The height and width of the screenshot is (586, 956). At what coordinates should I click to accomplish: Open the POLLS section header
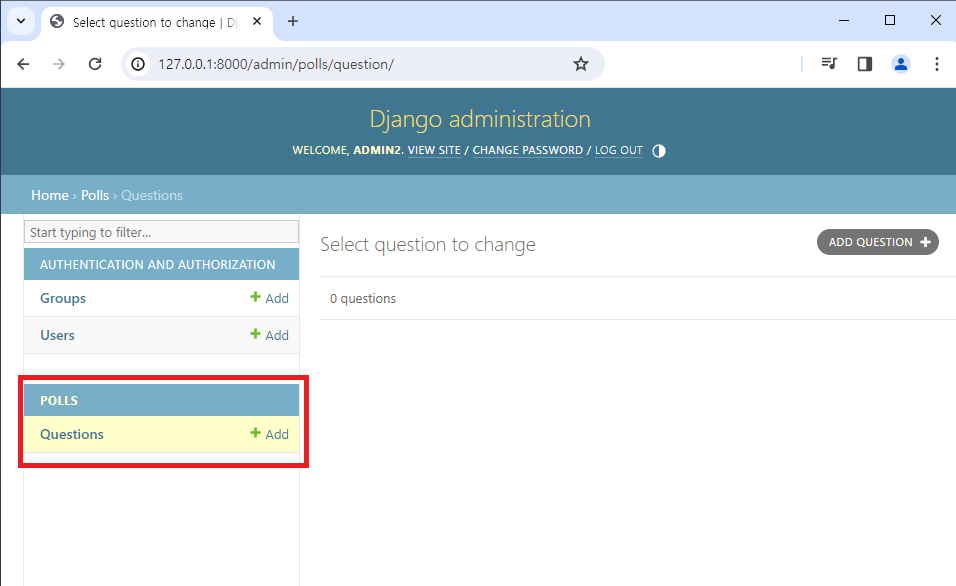click(x=59, y=401)
